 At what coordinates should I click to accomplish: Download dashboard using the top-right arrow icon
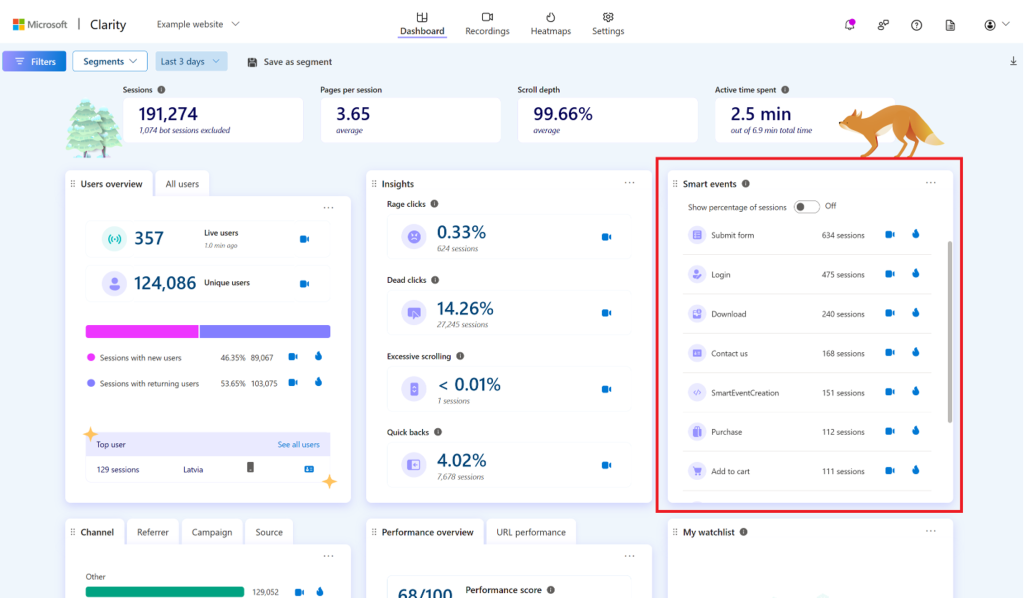click(x=1013, y=61)
